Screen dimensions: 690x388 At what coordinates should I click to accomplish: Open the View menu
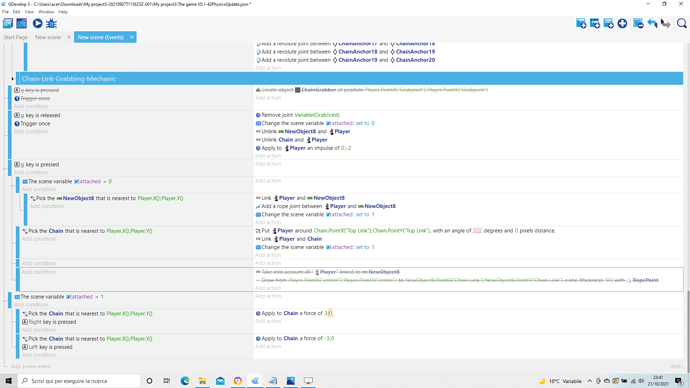tap(29, 12)
